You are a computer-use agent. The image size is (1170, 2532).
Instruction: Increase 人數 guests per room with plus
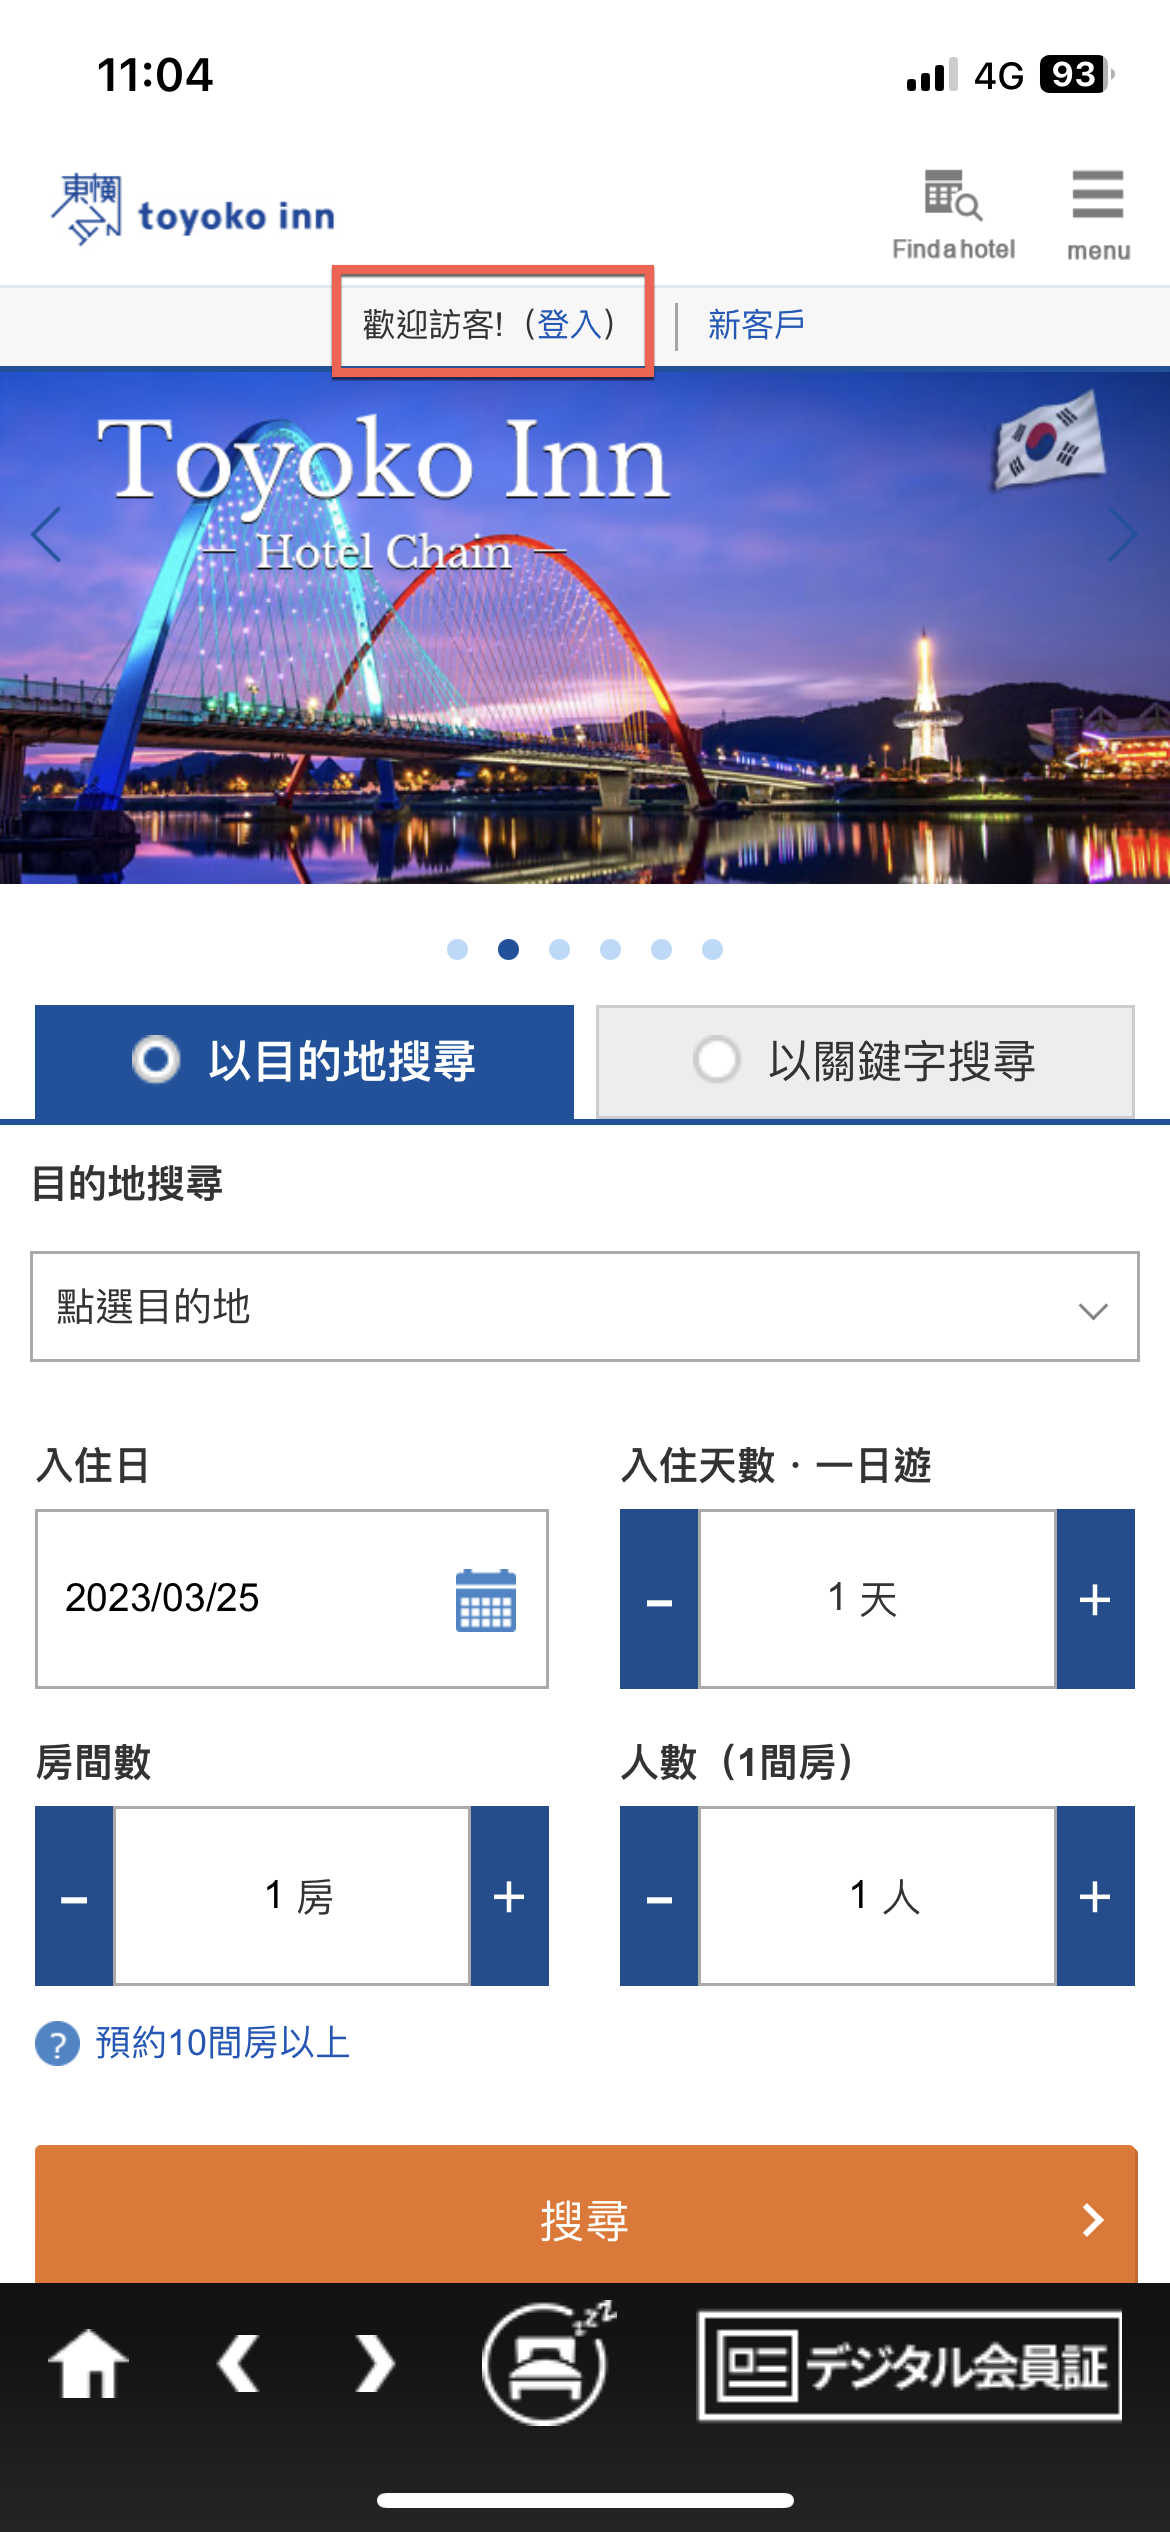pos(1096,1896)
